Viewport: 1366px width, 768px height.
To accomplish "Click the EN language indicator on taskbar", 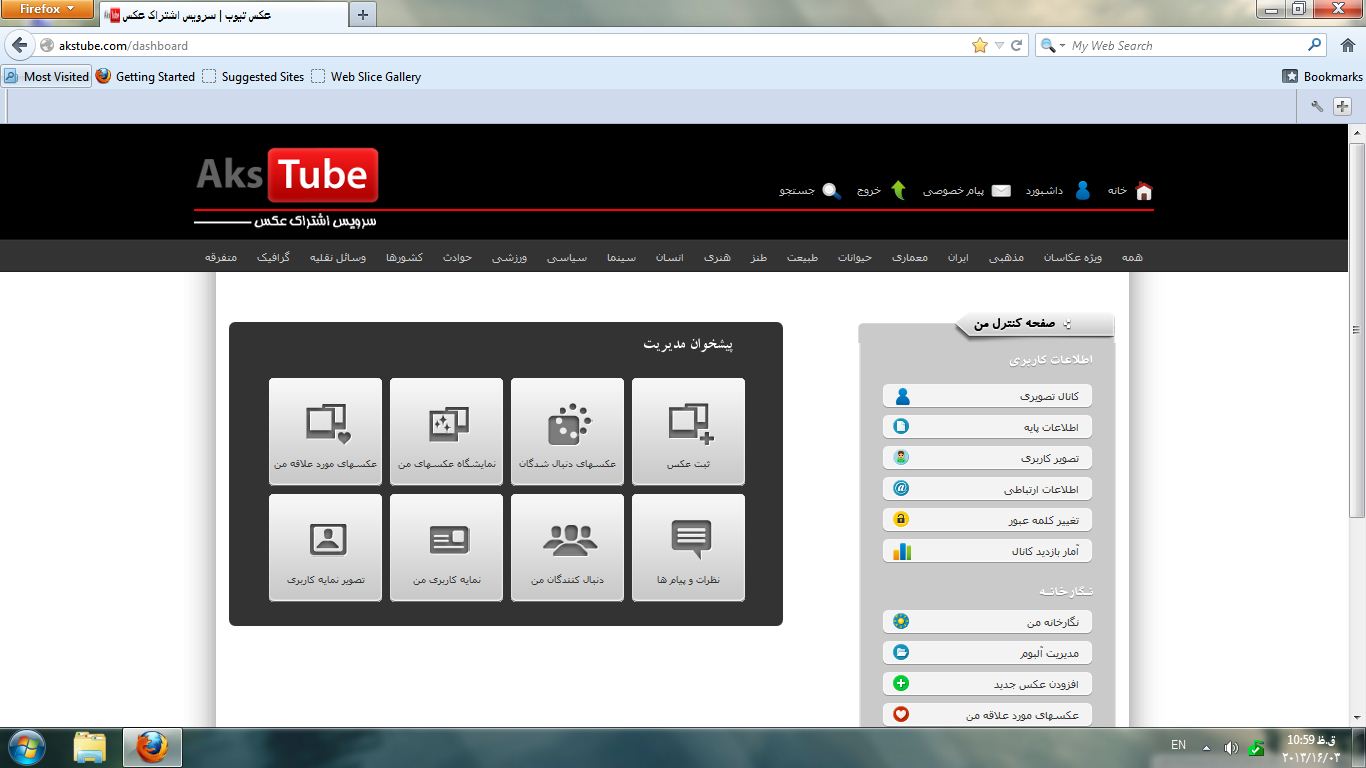I will [x=1178, y=745].
